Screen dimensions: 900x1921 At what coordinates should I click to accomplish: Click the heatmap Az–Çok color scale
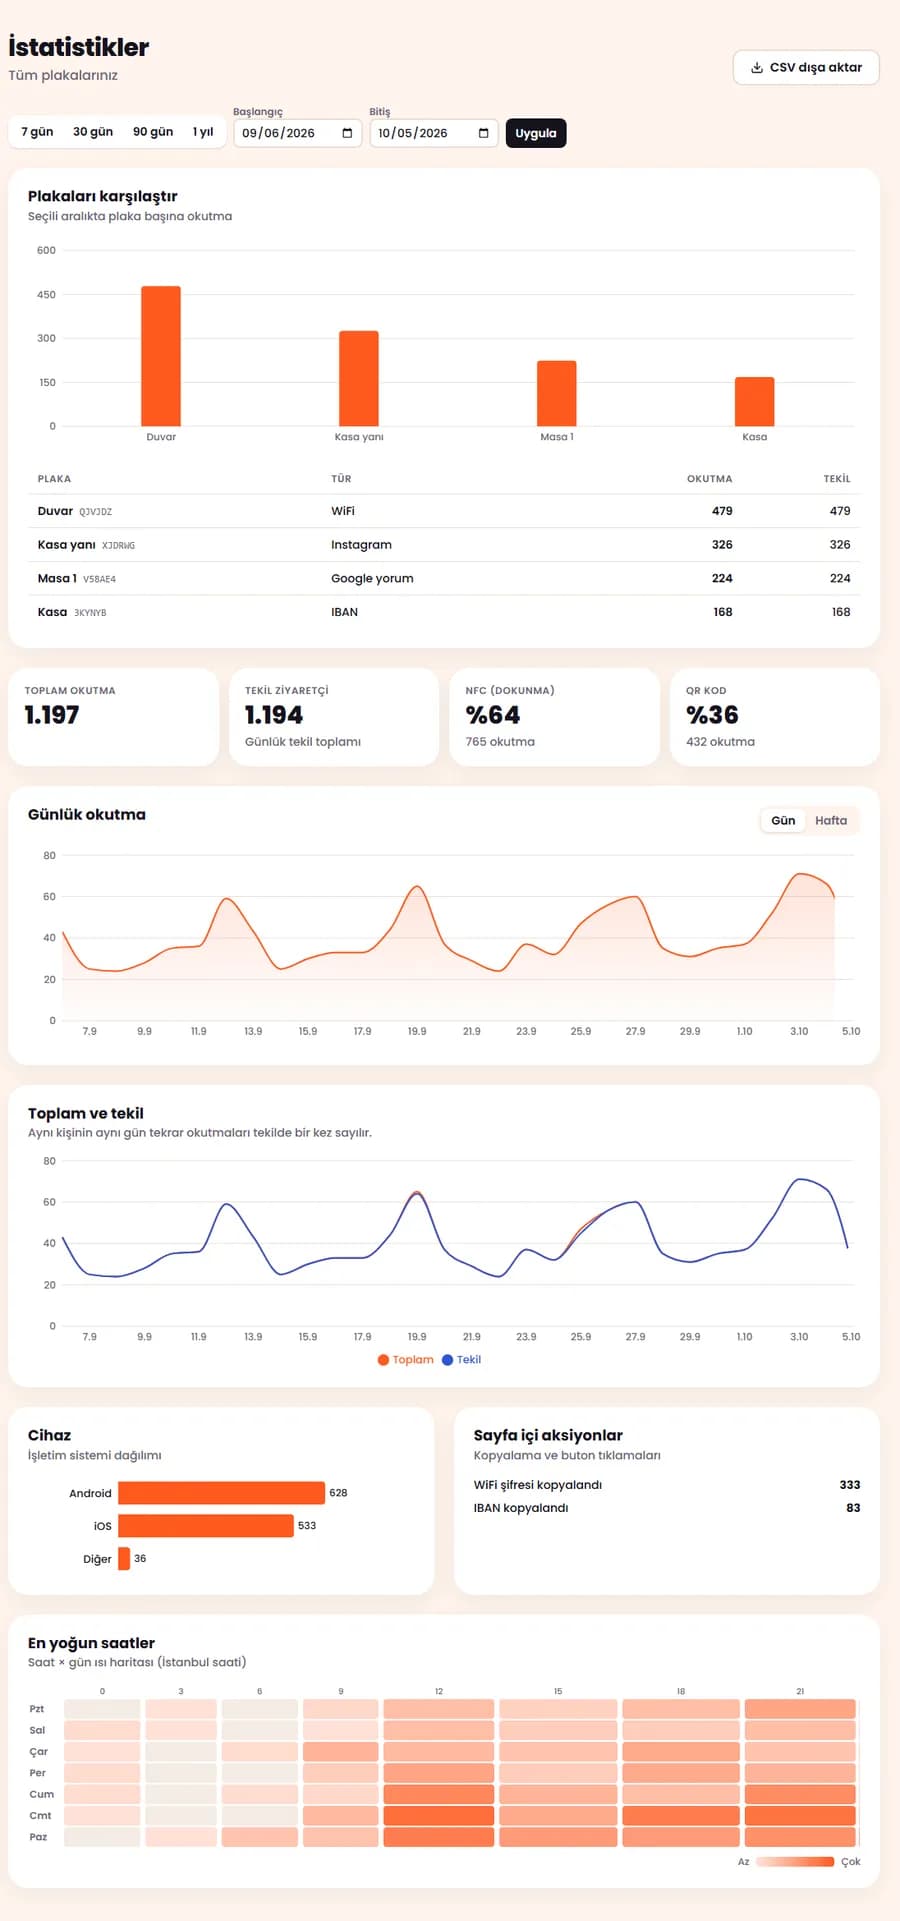795,1862
